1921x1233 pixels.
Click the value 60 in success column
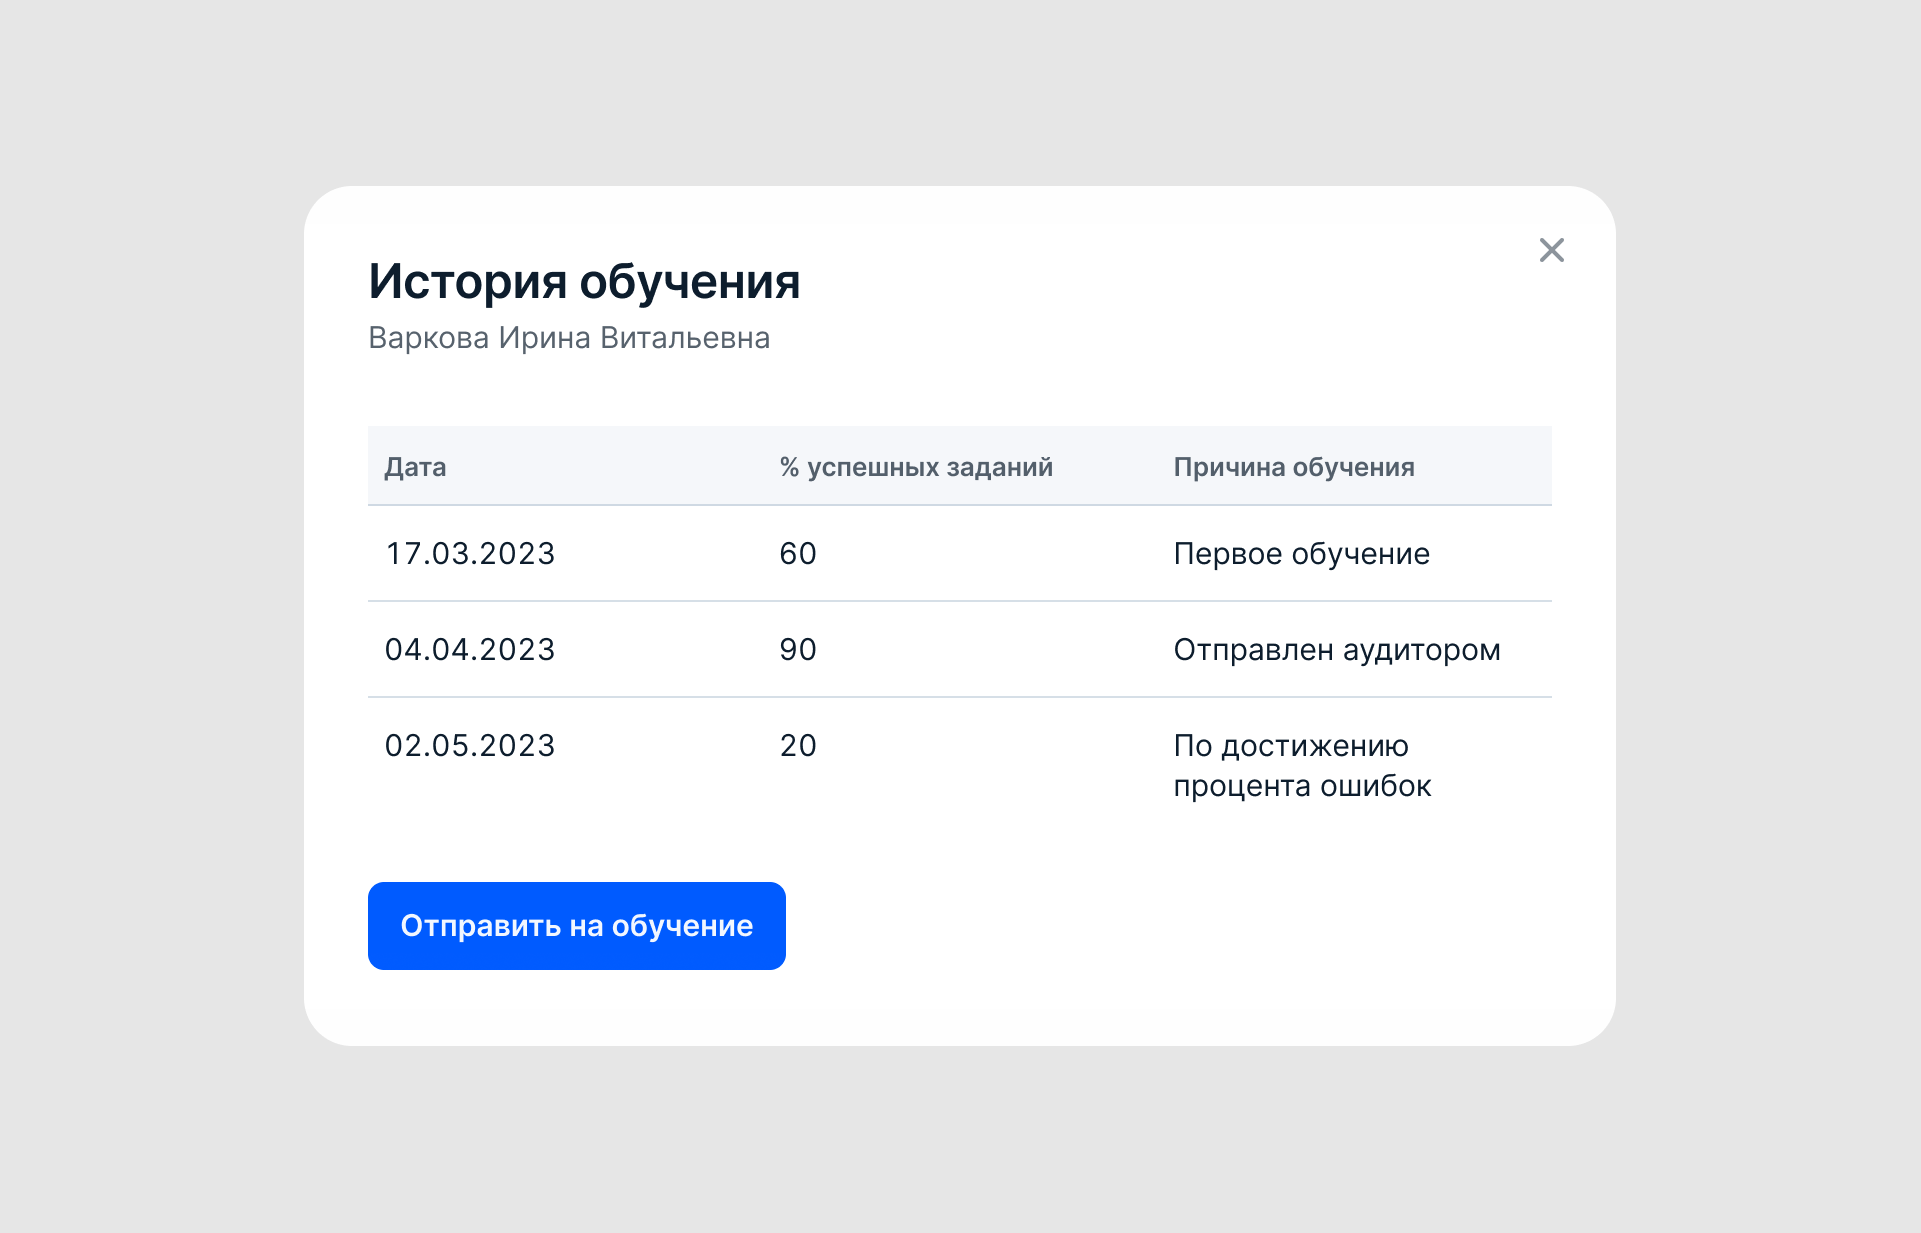(x=797, y=554)
